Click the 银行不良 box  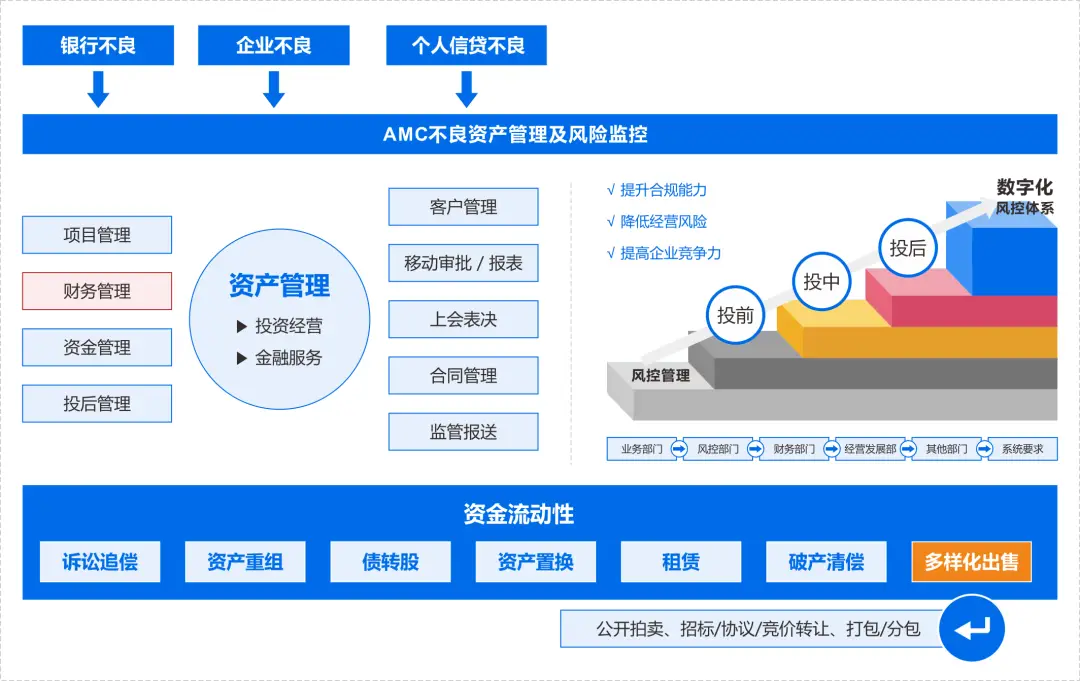[x=98, y=45]
